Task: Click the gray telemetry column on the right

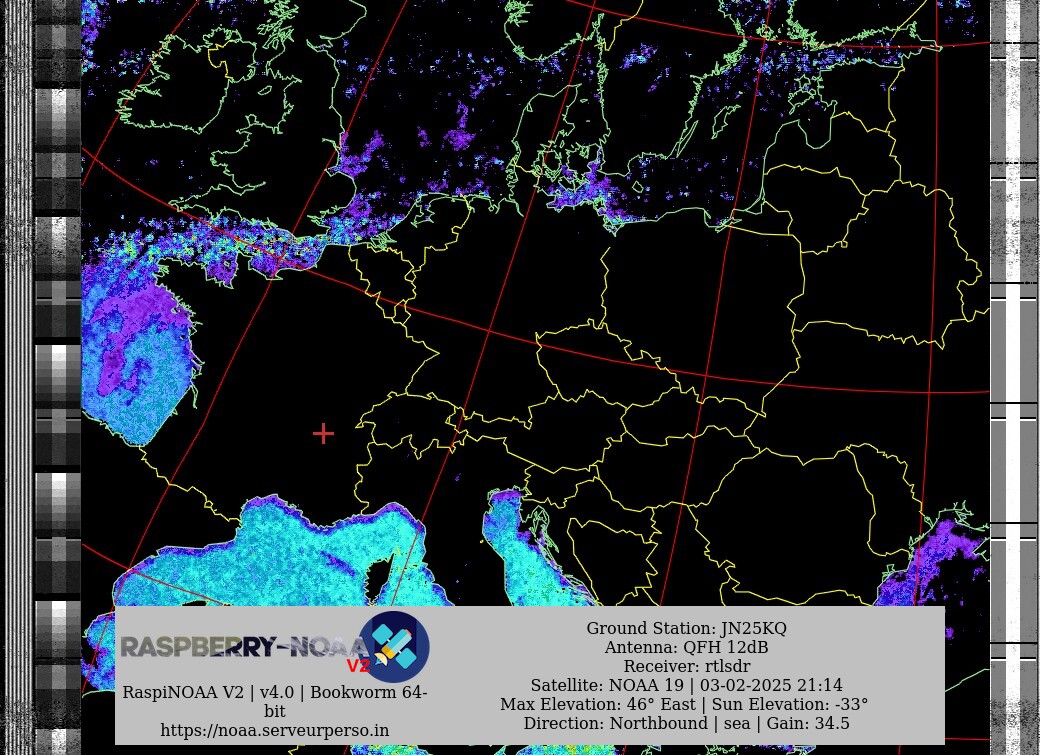Action: pos(1013,350)
